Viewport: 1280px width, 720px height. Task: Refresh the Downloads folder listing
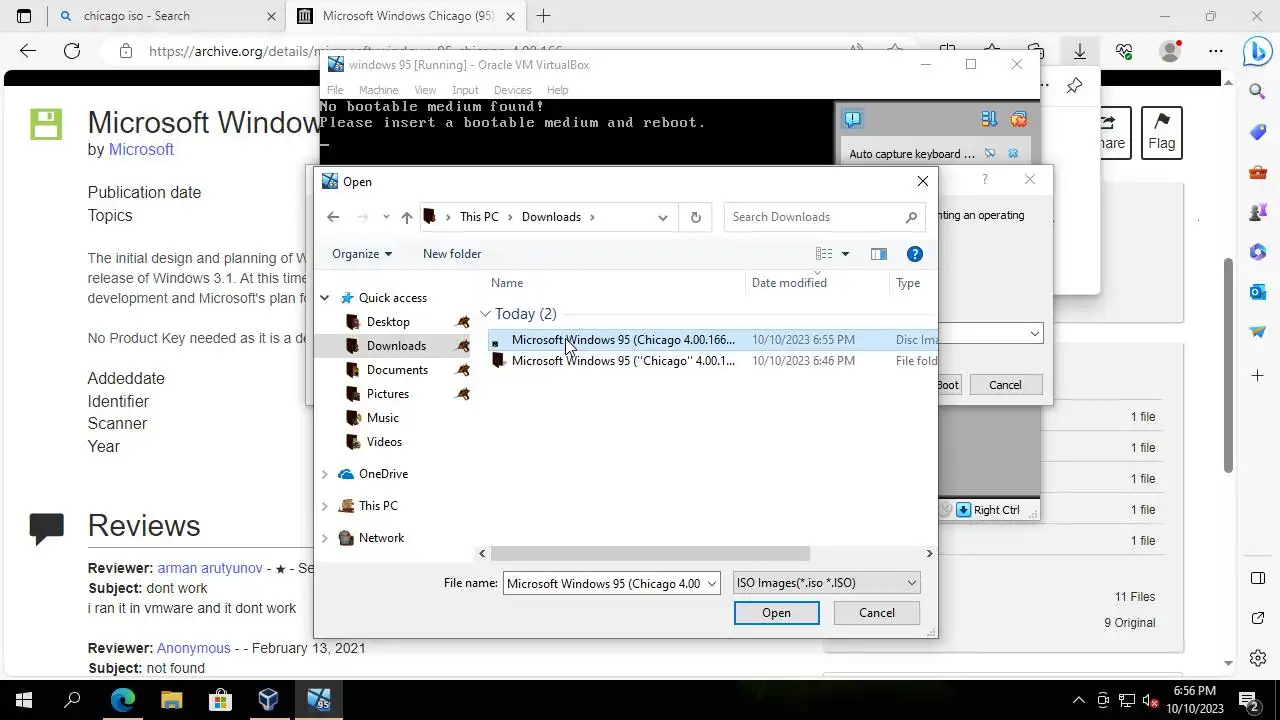point(696,217)
